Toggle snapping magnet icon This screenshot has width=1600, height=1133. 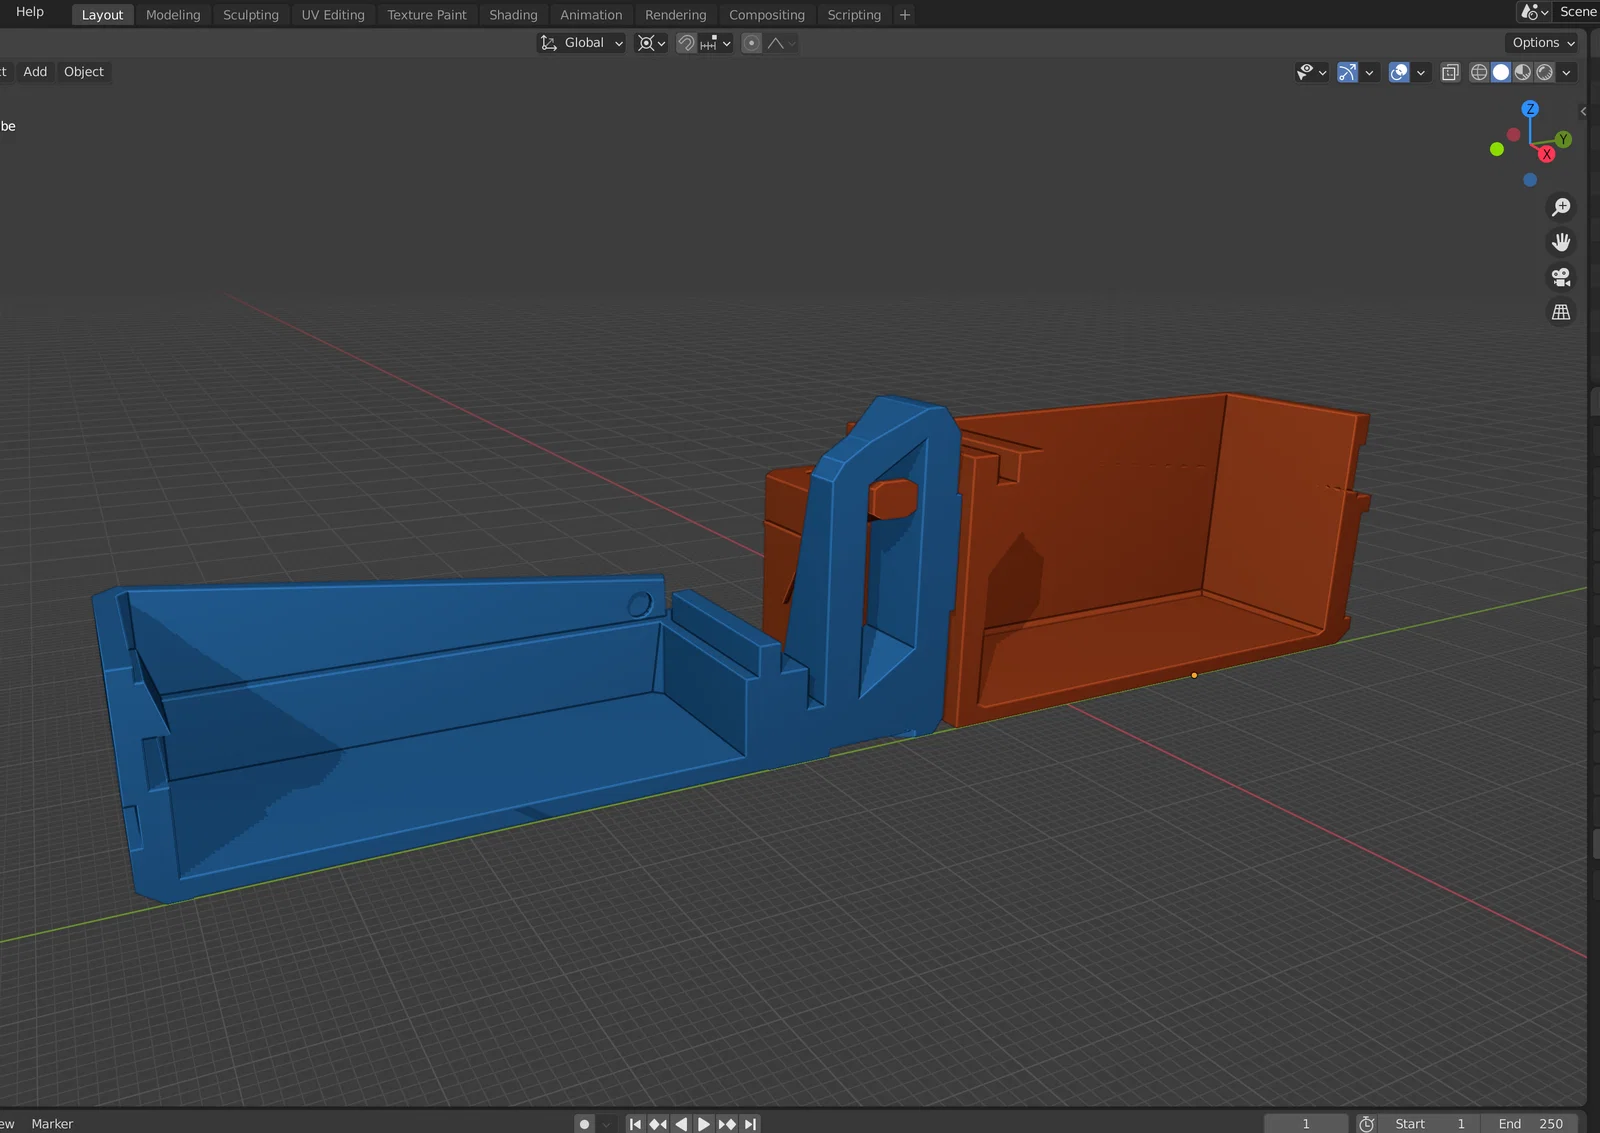(686, 43)
